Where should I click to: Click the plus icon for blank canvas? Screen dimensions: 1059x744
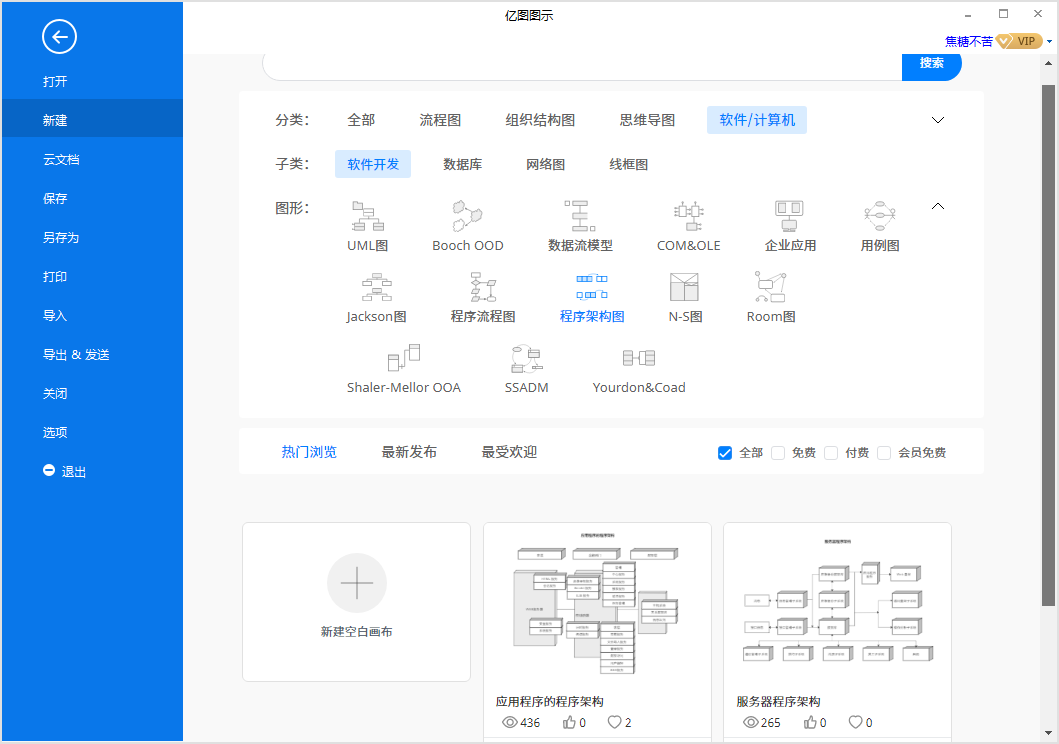pyautogui.click(x=357, y=583)
